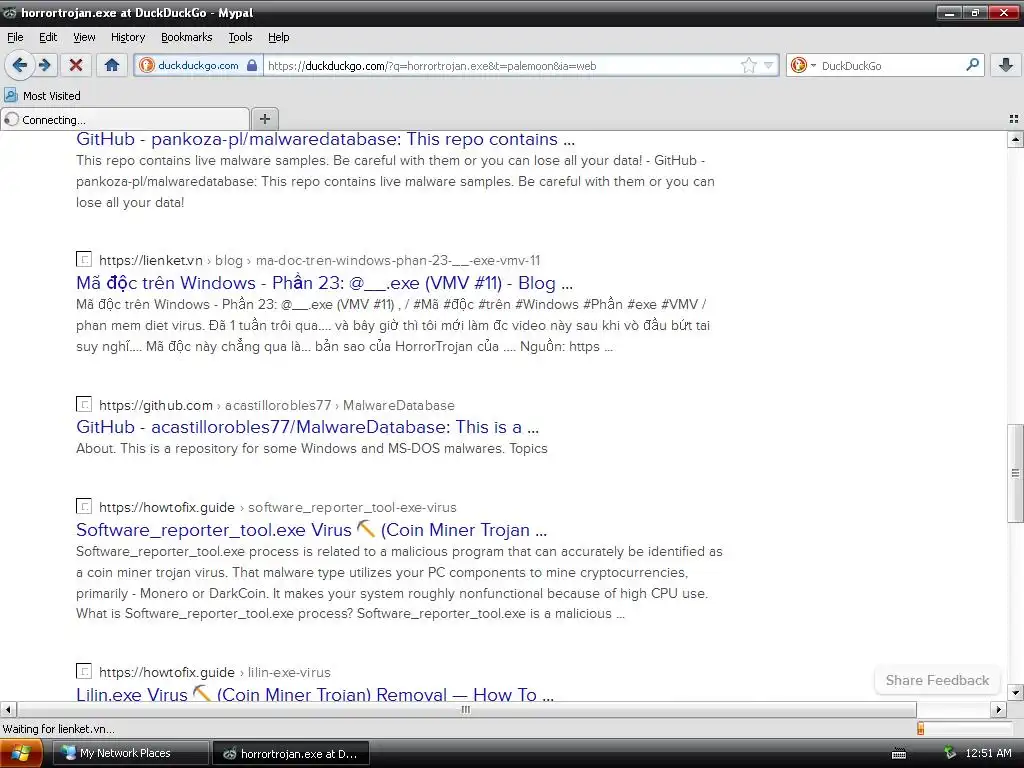Image resolution: width=1024 pixels, height=768 pixels.
Task: Open the Bookmarks menu
Action: click(x=187, y=37)
